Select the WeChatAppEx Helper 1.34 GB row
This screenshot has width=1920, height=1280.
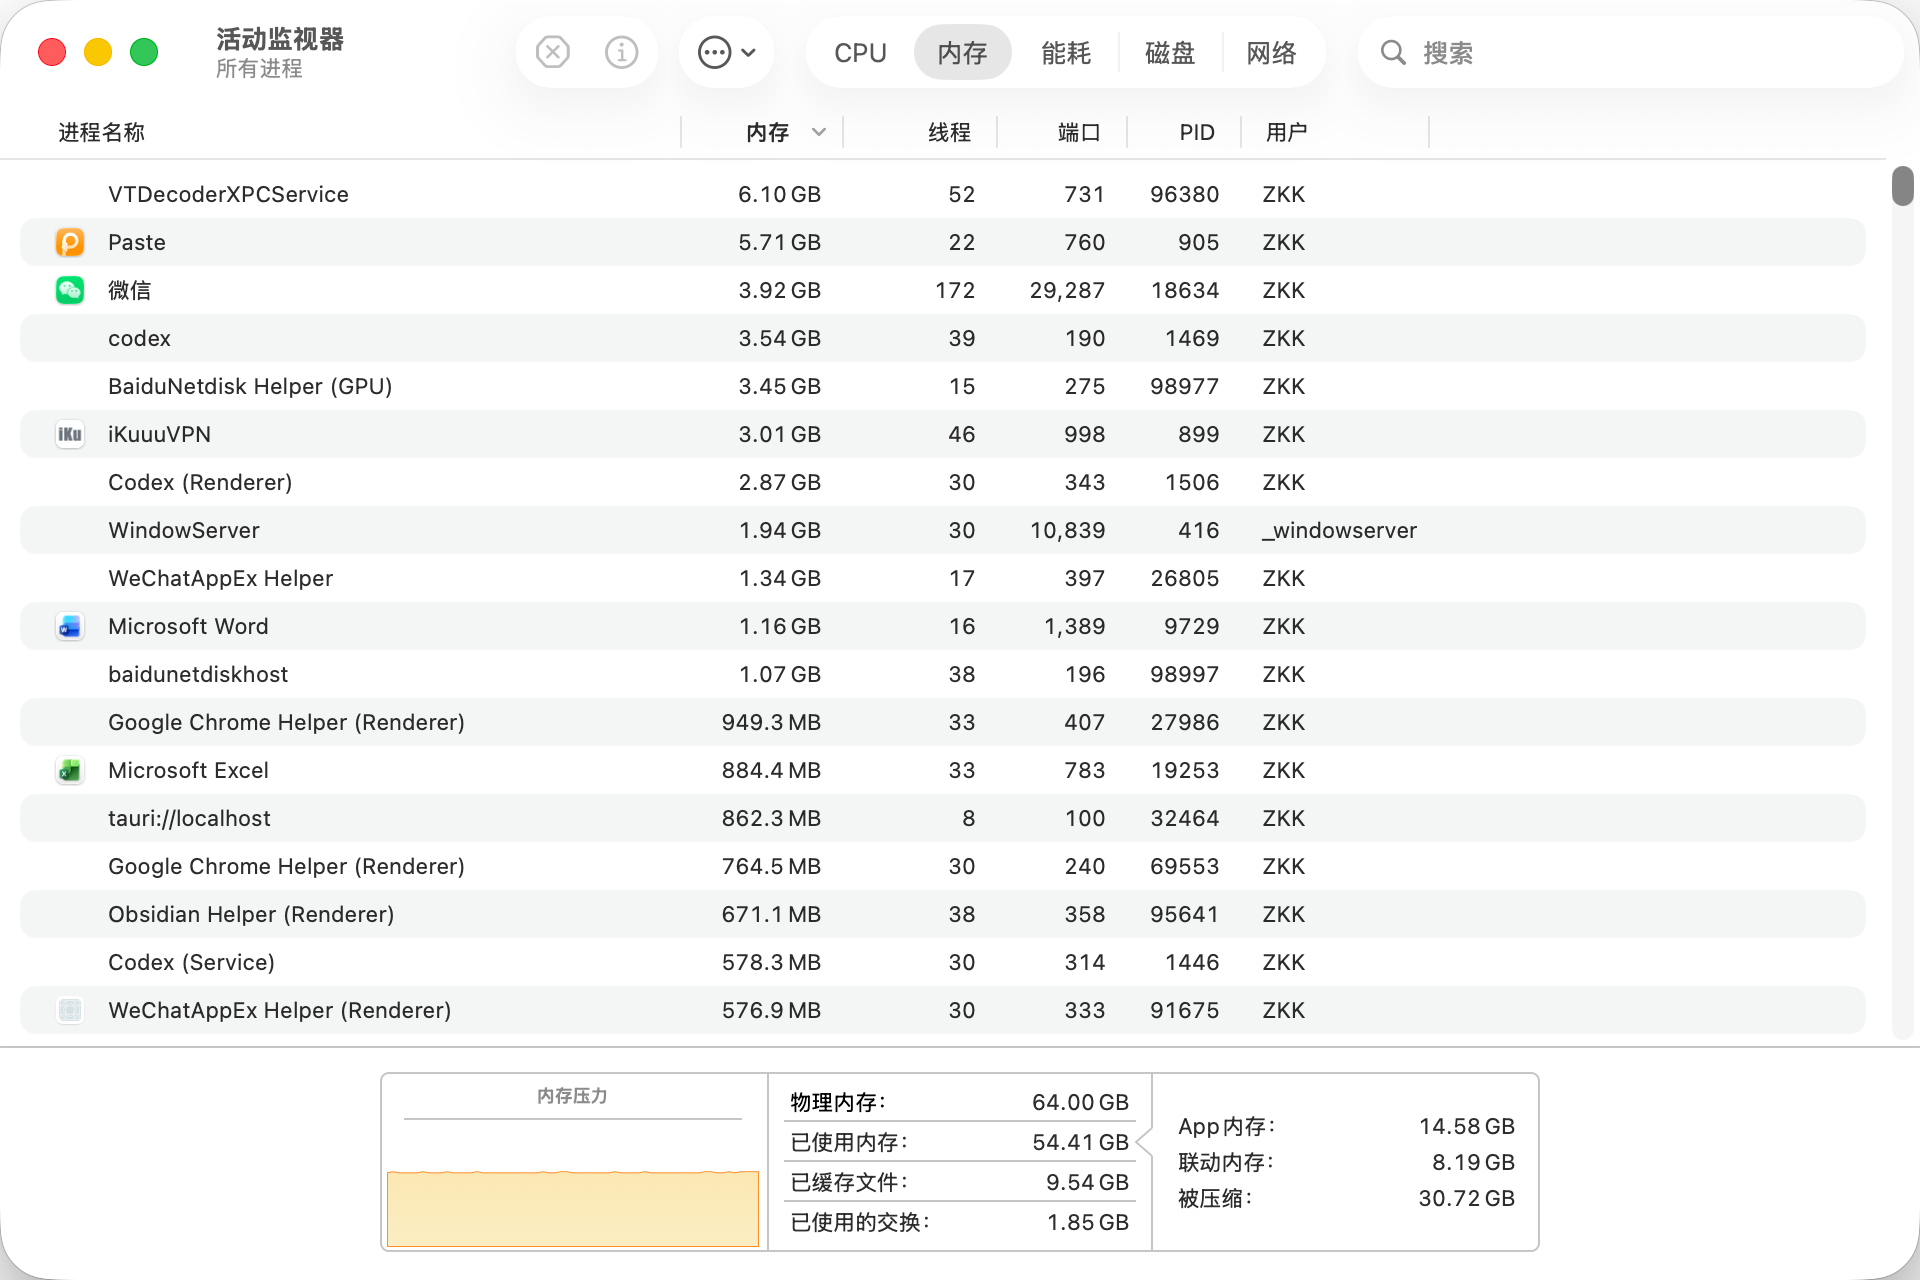click(x=943, y=578)
